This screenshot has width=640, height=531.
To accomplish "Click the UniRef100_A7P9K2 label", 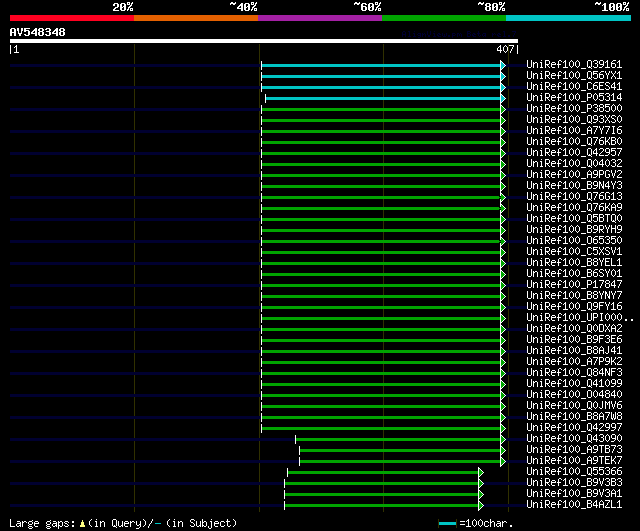I will click(x=574, y=362).
